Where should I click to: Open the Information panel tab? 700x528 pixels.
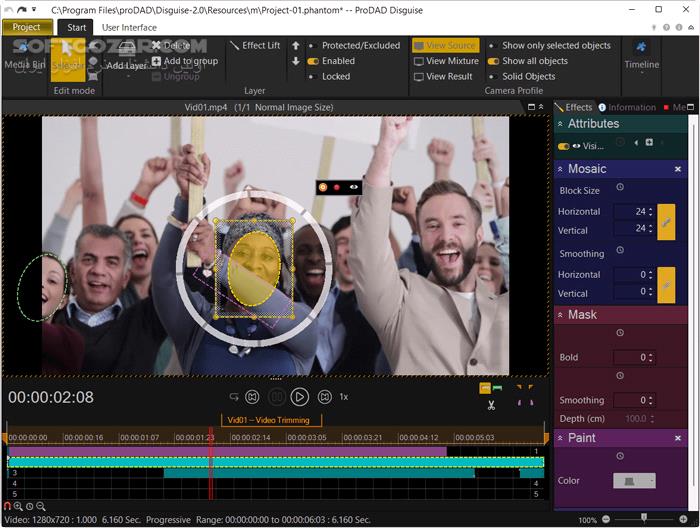tap(627, 107)
